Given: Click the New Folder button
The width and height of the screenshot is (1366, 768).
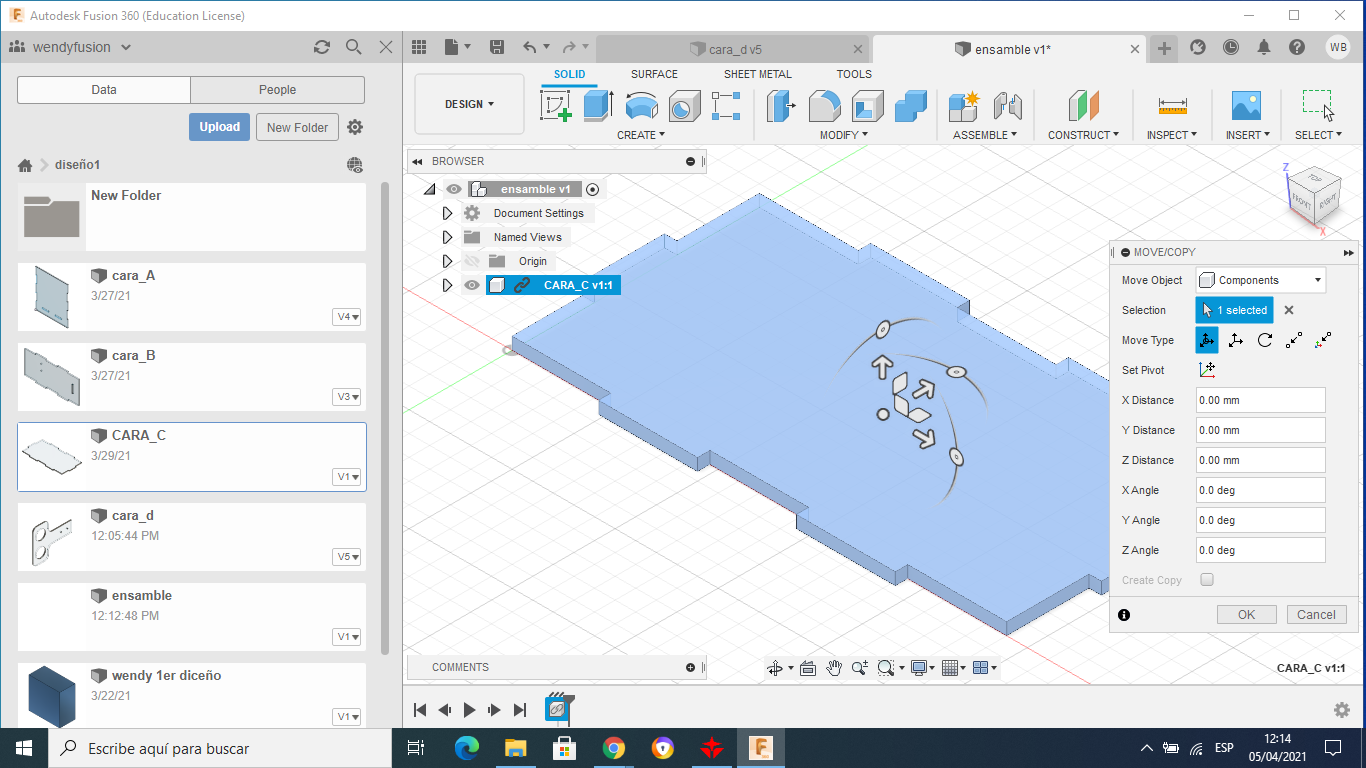Looking at the screenshot, I should coord(297,127).
